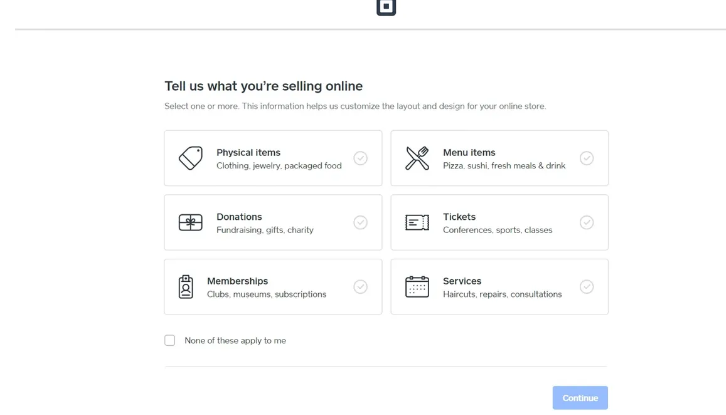
Task: Click 'None of these apply to me' label
Action: point(235,340)
